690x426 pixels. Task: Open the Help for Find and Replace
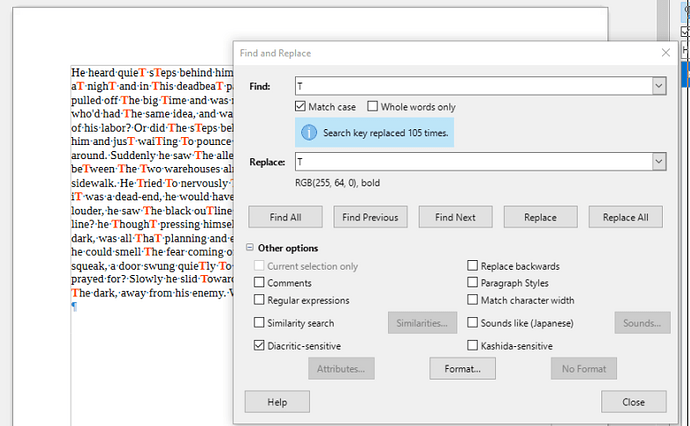277,402
